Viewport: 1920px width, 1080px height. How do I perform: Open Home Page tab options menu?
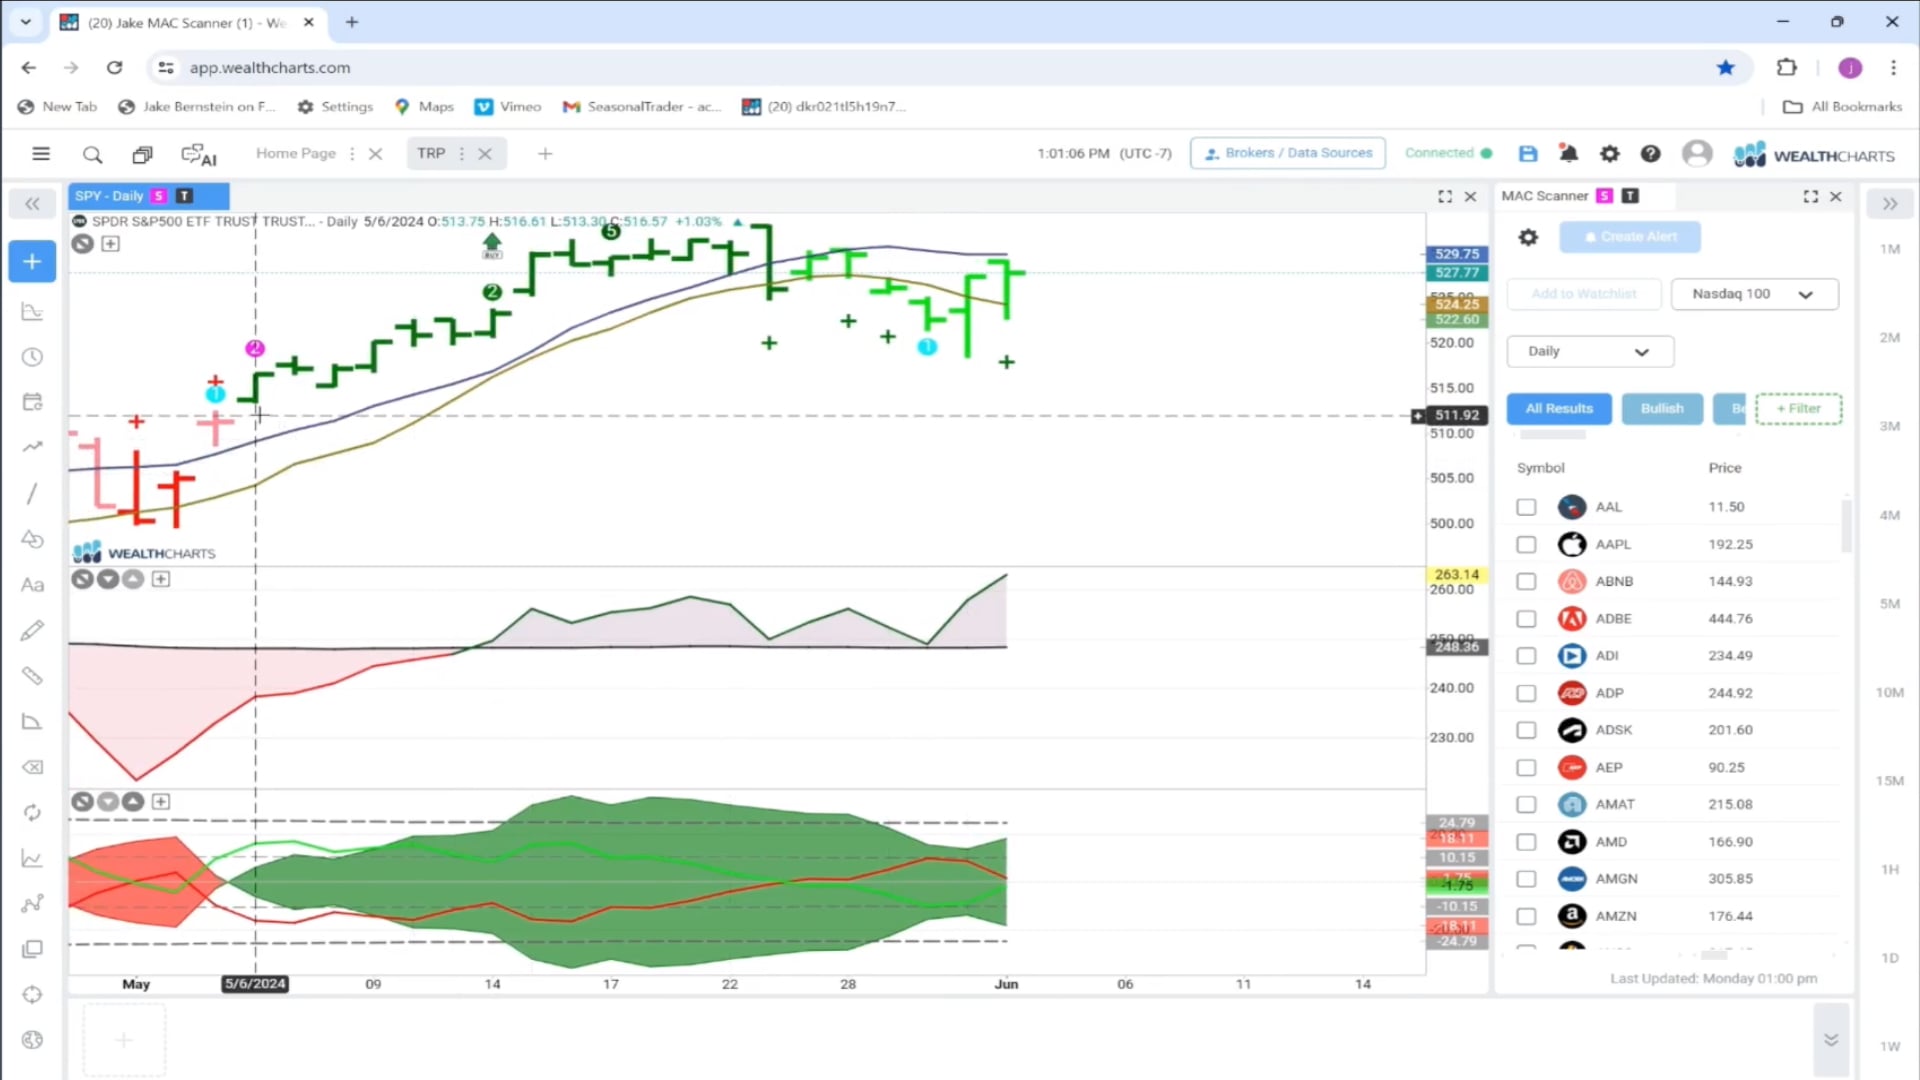(x=352, y=154)
